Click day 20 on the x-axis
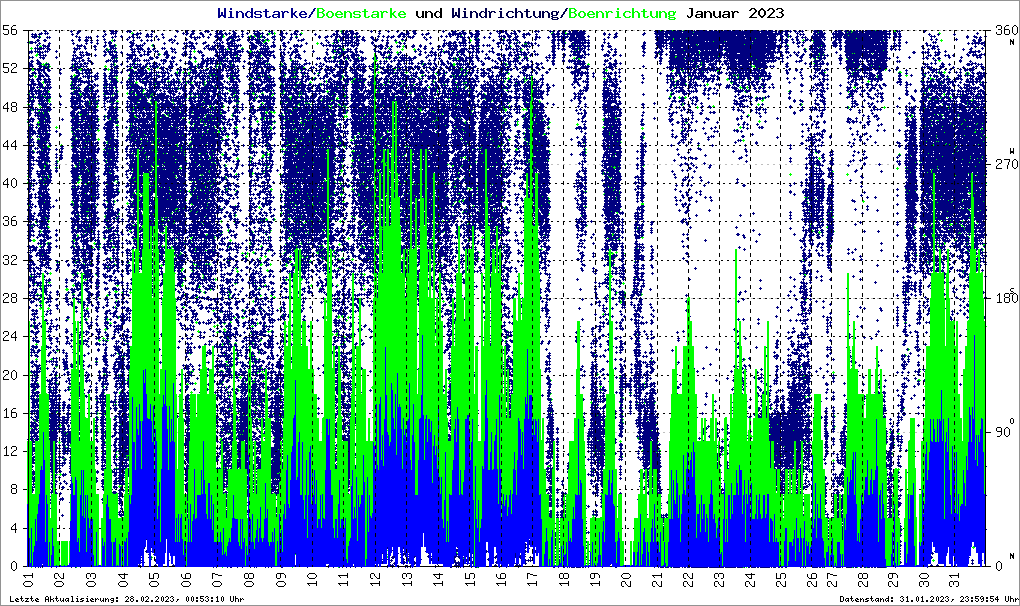Screen dimensions: 1020x606 point(625,578)
